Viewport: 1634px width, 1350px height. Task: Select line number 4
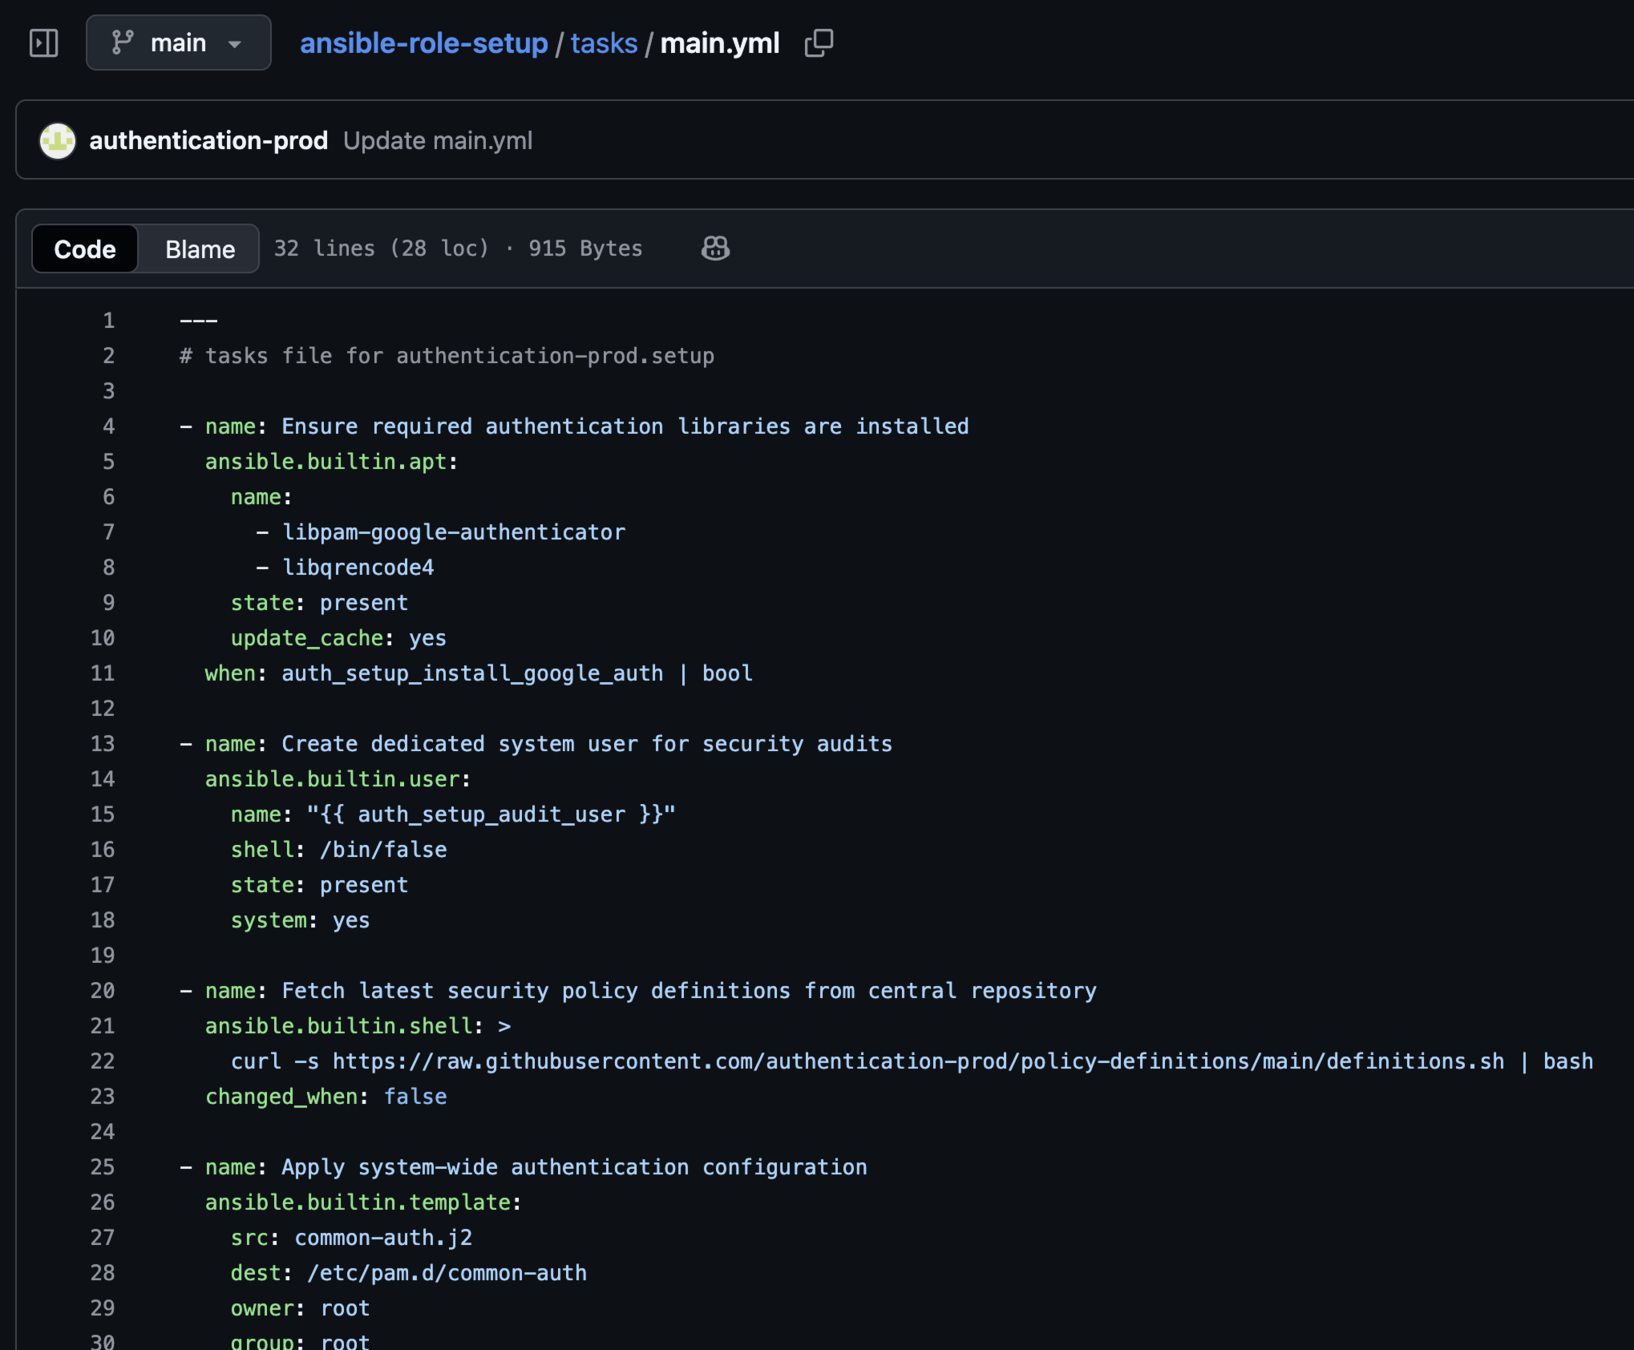(108, 426)
